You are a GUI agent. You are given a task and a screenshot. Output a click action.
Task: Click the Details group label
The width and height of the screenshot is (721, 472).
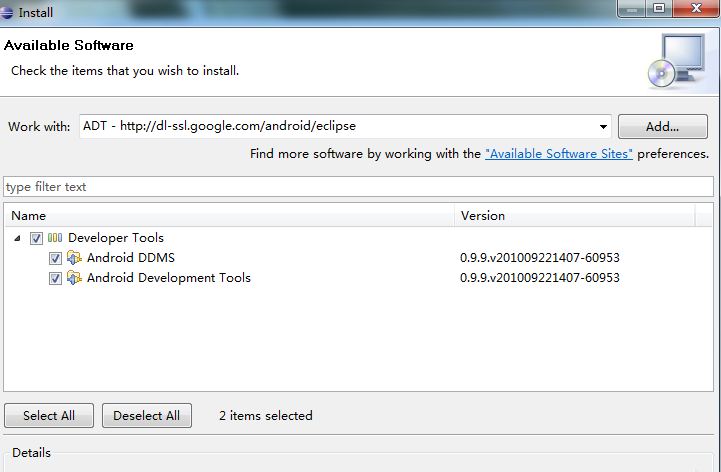click(31, 453)
